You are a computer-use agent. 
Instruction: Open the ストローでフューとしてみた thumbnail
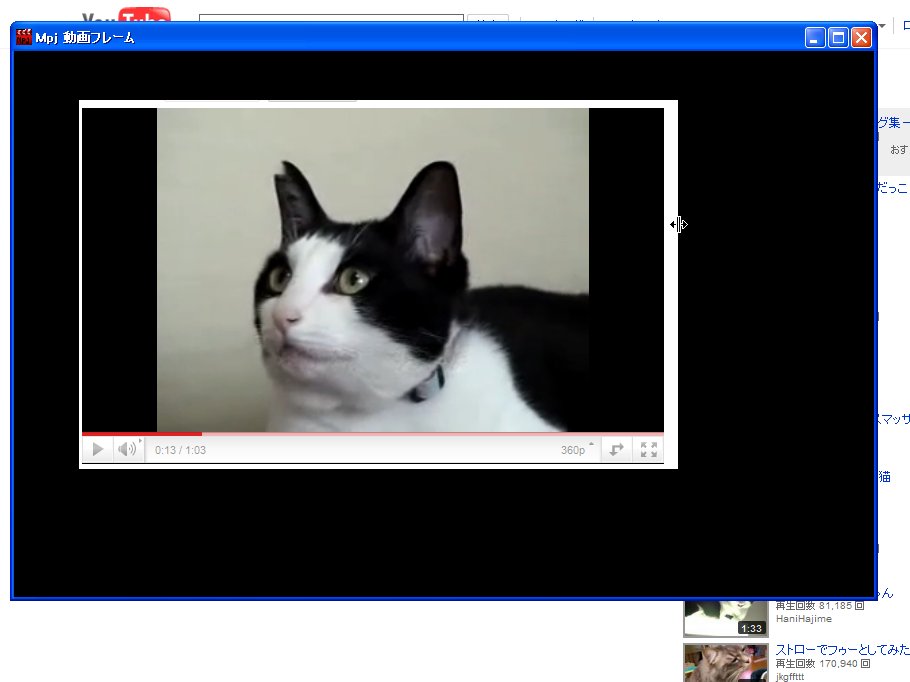click(x=726, y=663)
